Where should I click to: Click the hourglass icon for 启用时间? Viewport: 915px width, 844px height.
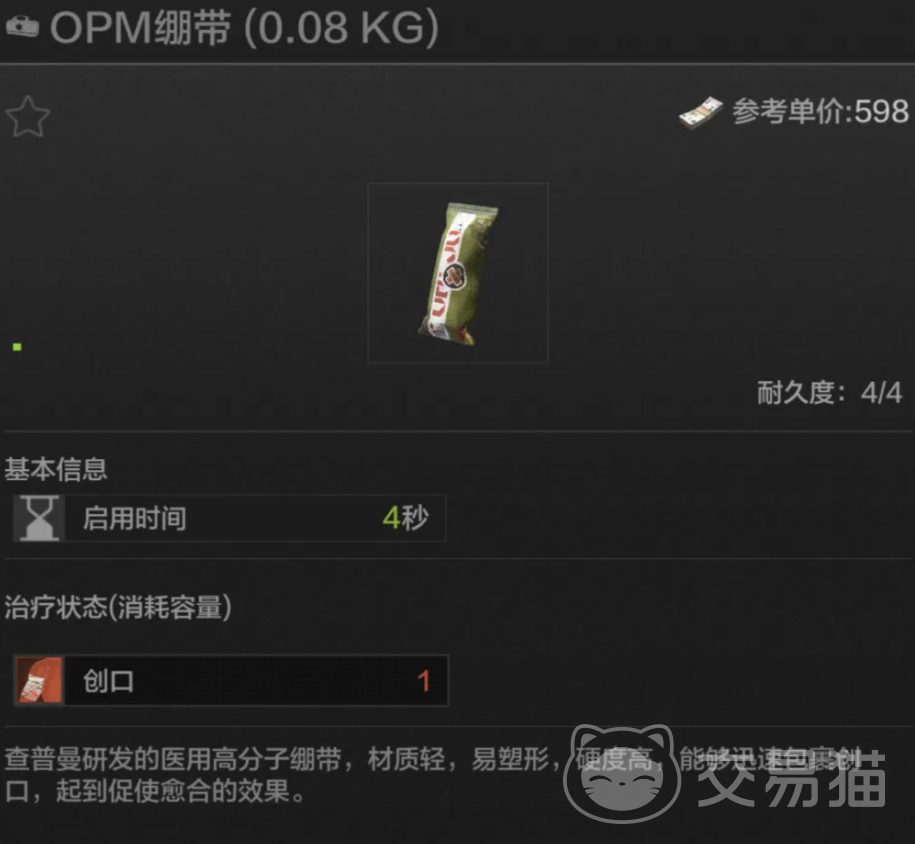coord(39,518)
